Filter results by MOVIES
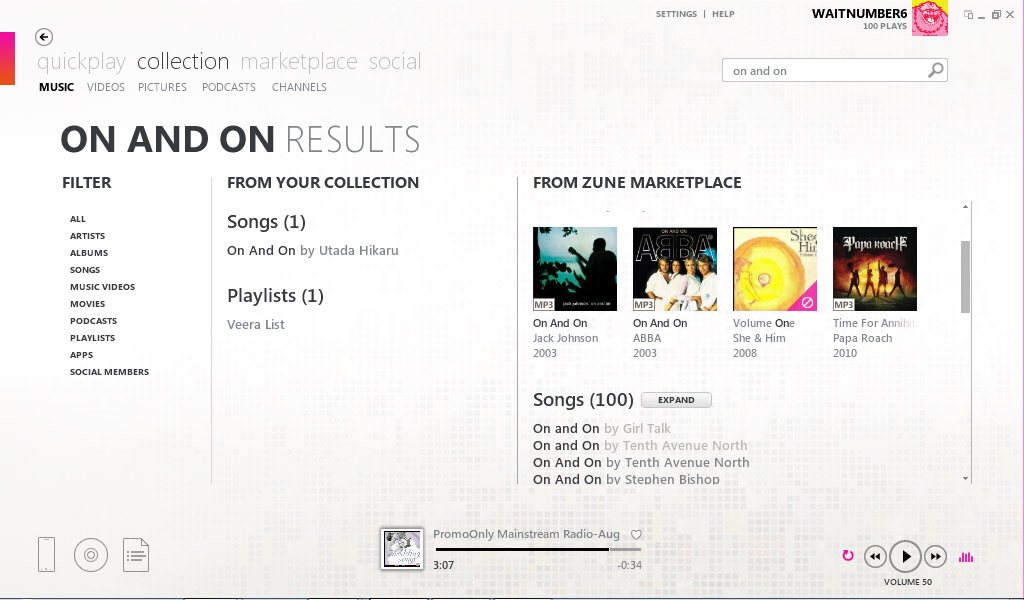 [88, 304]
